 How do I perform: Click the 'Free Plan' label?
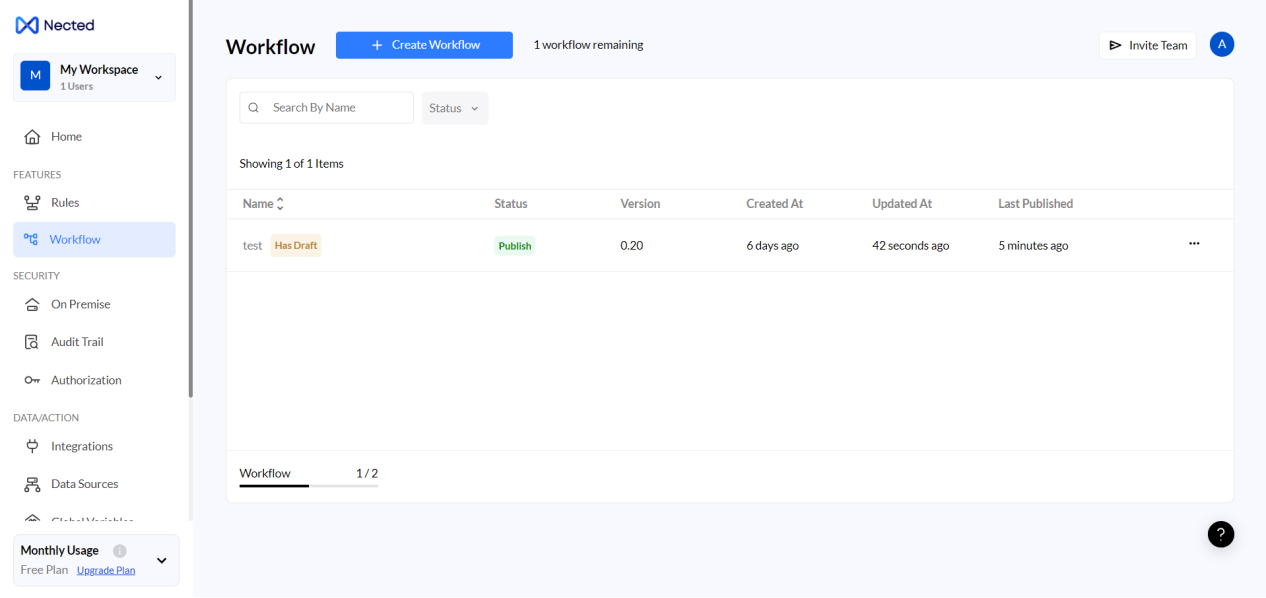click(x=45, y=570)
